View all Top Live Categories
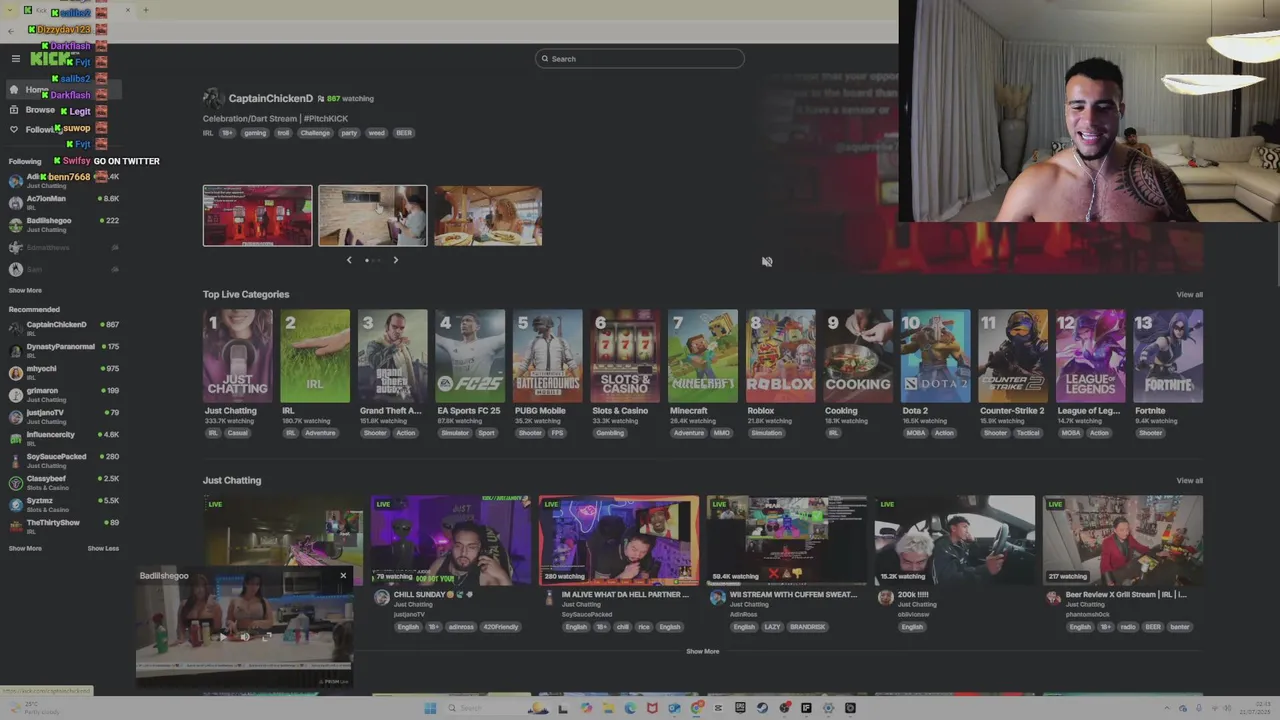The height and width of the screenshot is (720, 1280). [1189, 294]
